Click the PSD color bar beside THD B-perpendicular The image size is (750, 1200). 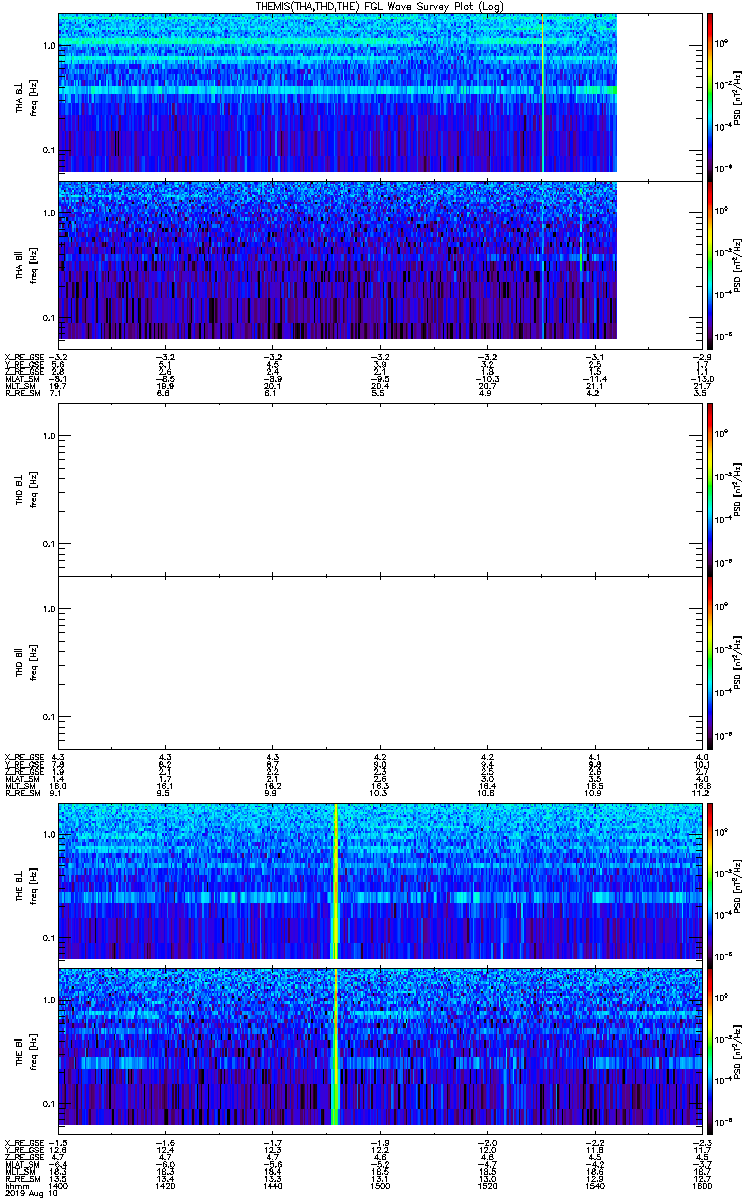[710, 489]
